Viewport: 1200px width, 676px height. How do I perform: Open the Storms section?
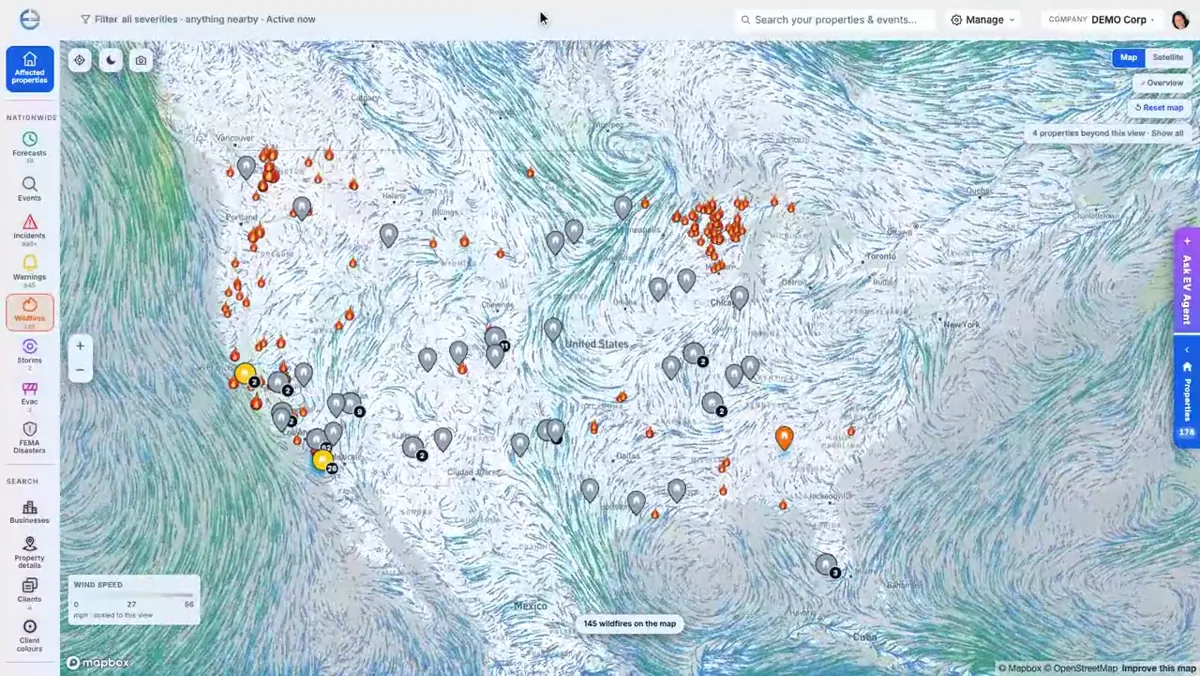[x=30, y=353]
